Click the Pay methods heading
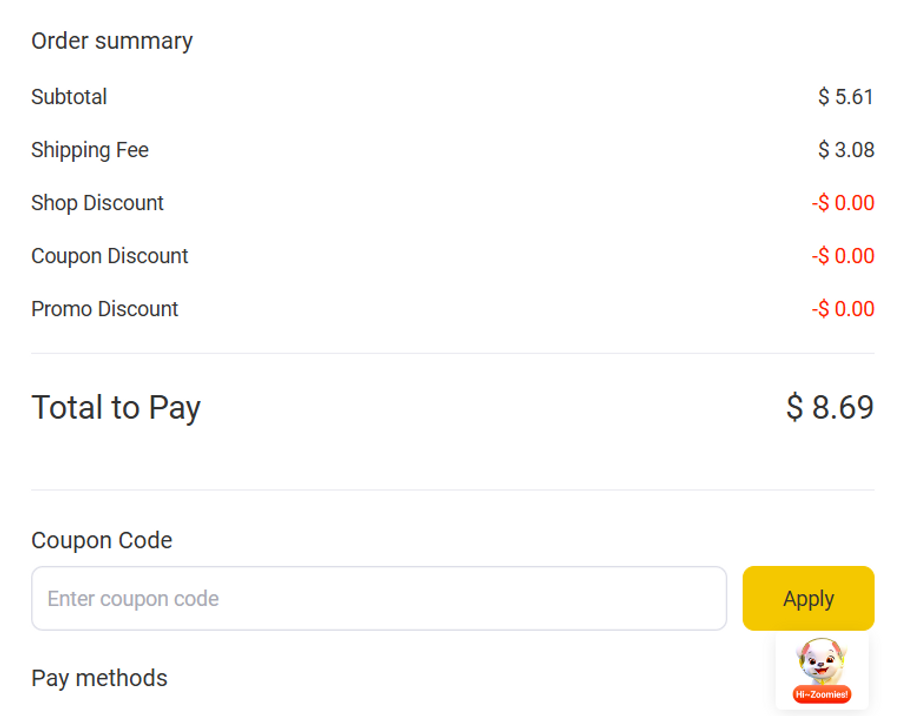 (99, 678)
